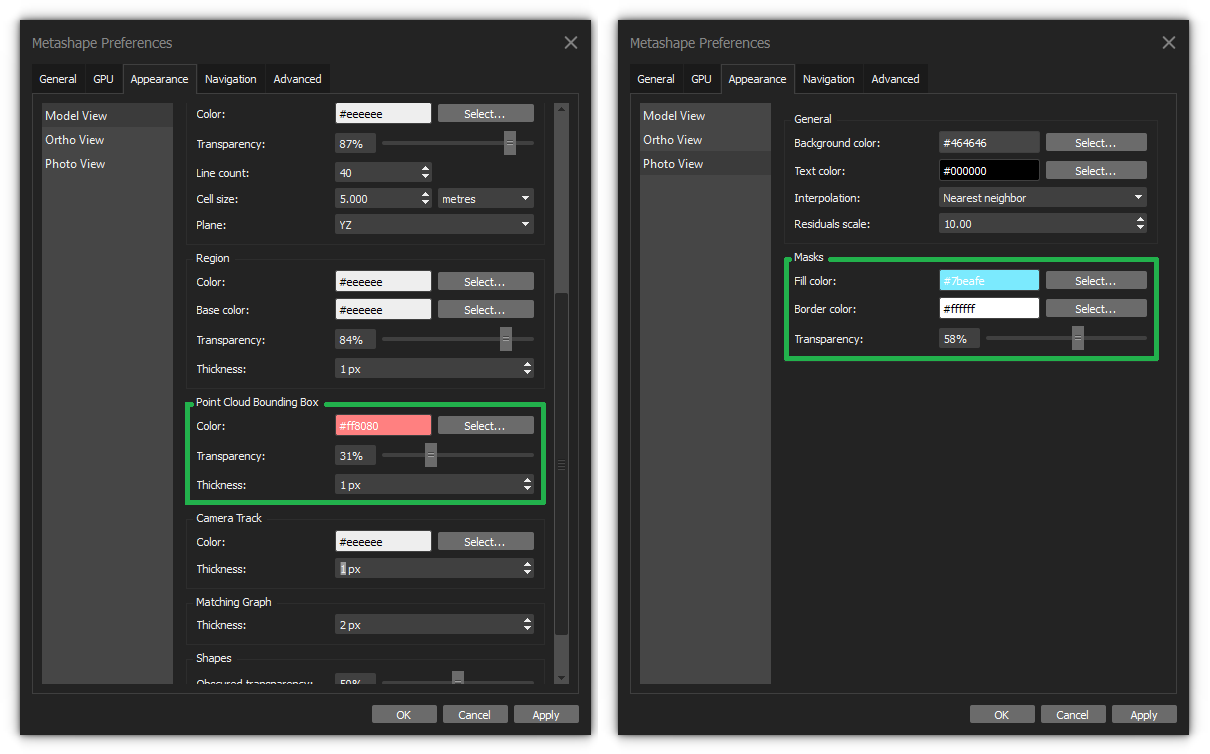
Task: Click Apply in the left Preferences window
Action: [546, 715]
